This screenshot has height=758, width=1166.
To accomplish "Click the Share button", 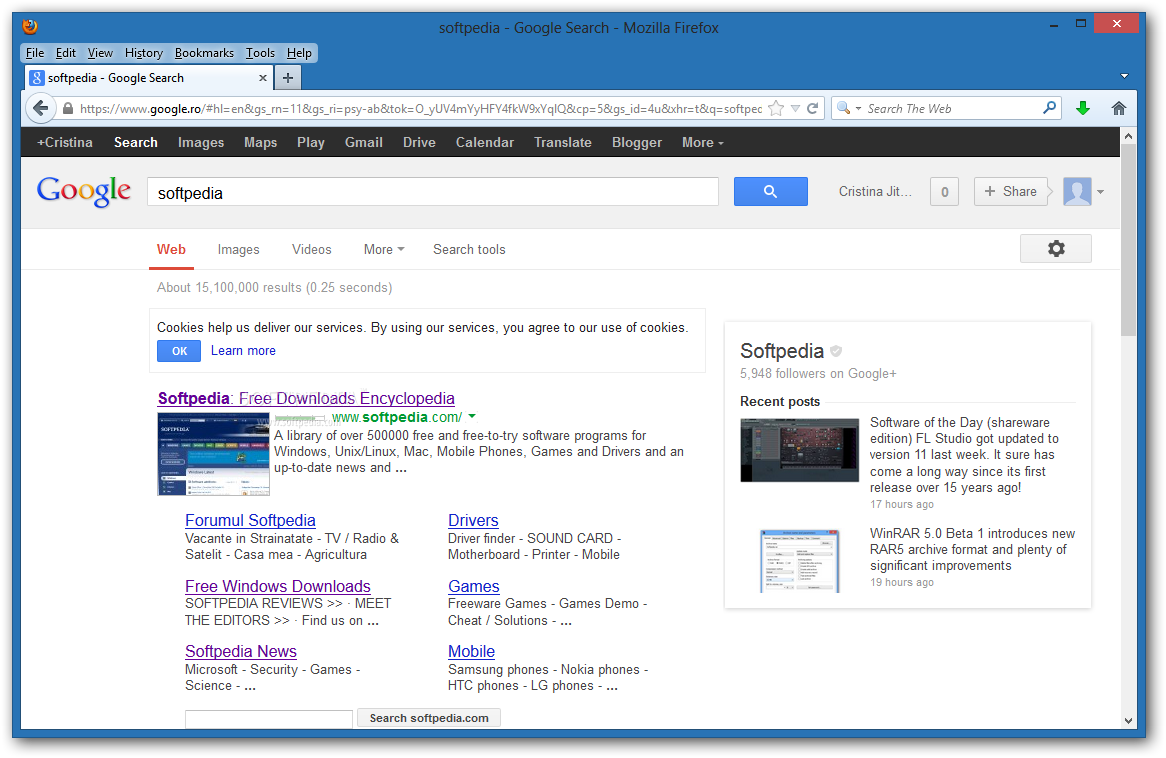I will click(x=1011, y=191).
